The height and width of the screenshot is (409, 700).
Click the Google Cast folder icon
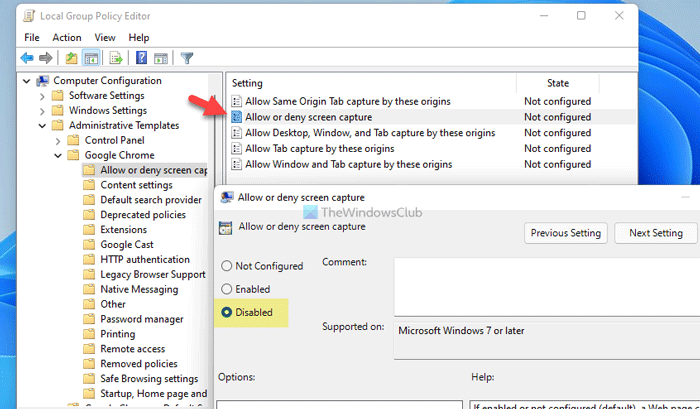(89, 245)
